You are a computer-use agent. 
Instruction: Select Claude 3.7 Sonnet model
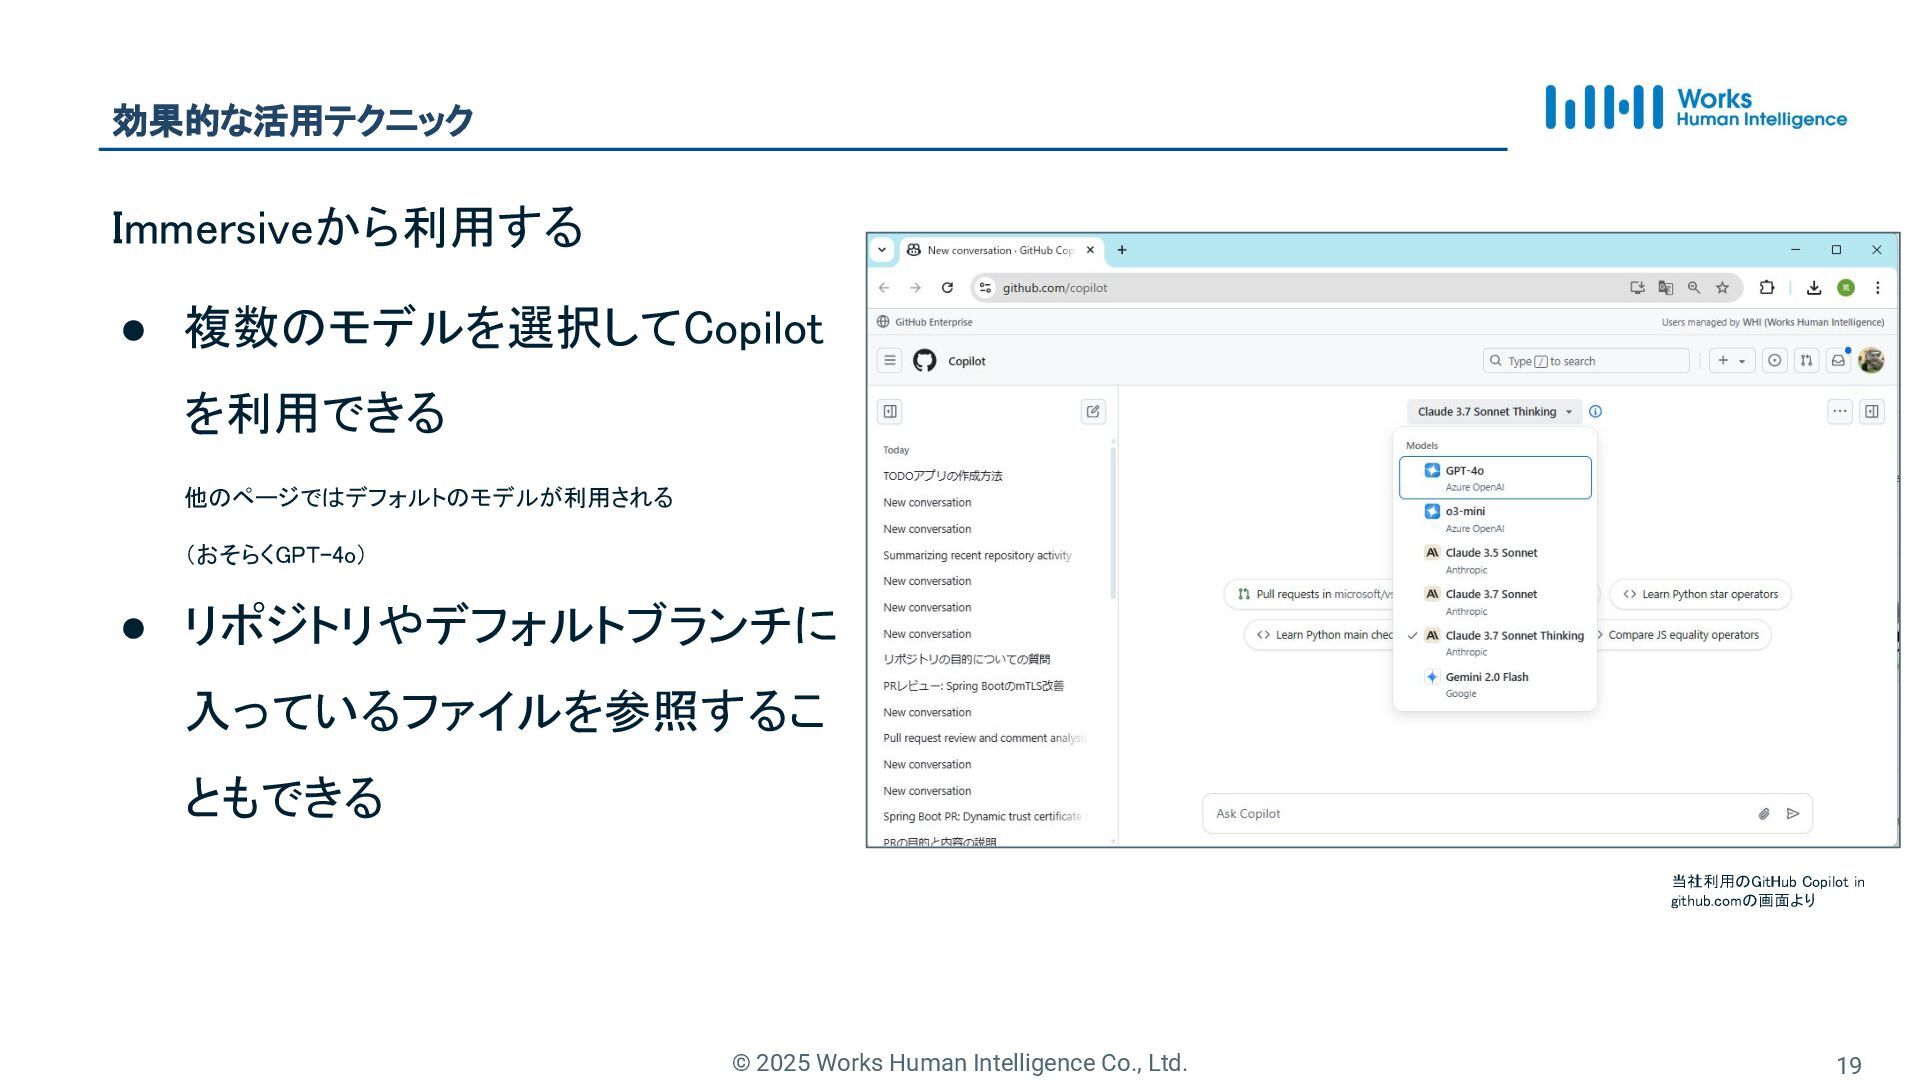[x=1495, y=602]
